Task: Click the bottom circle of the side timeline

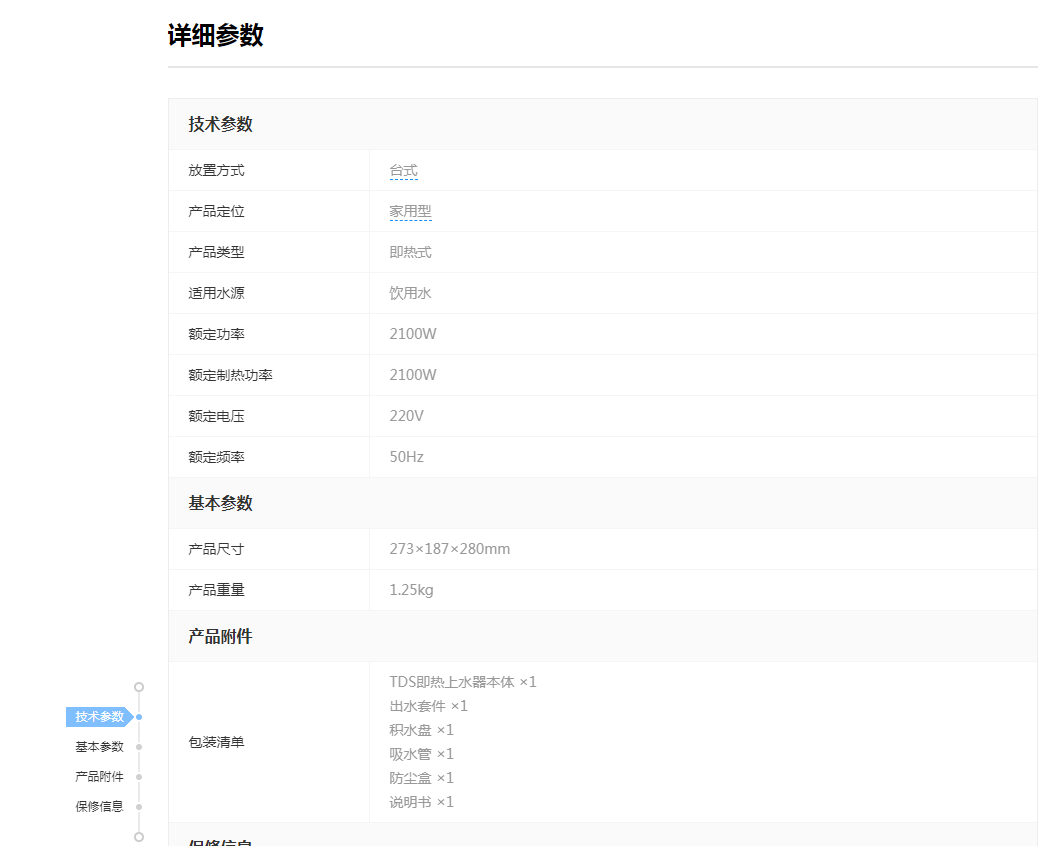Action: point(139,837)
